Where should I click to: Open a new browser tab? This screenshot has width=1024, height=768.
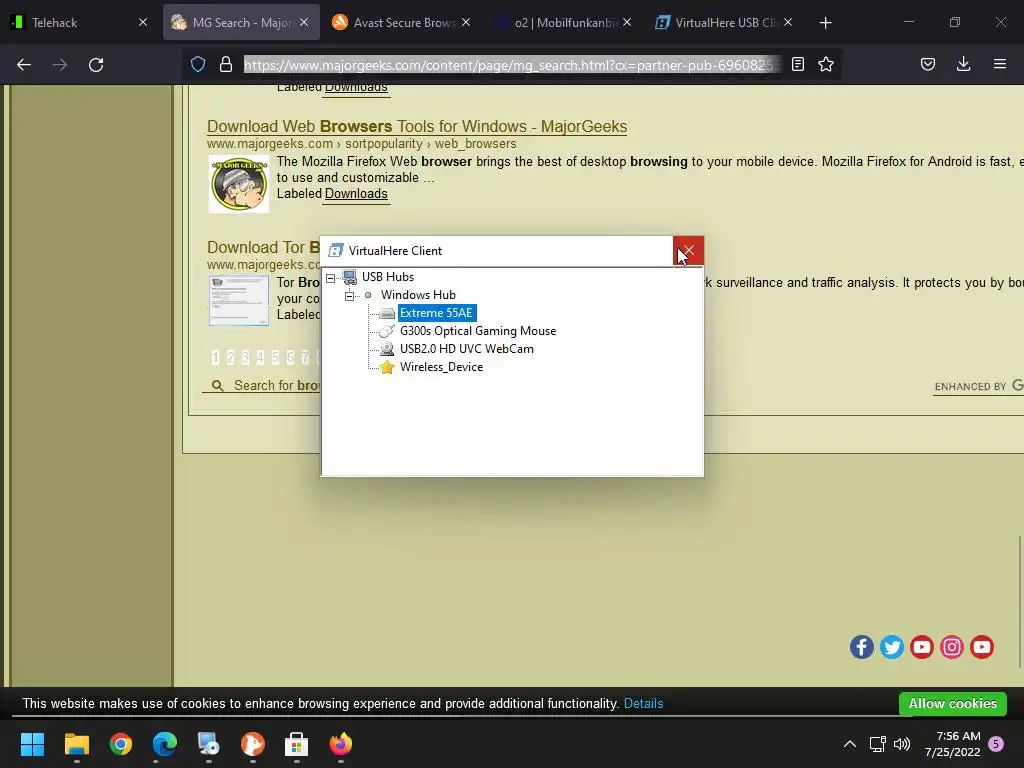(825, 23)
